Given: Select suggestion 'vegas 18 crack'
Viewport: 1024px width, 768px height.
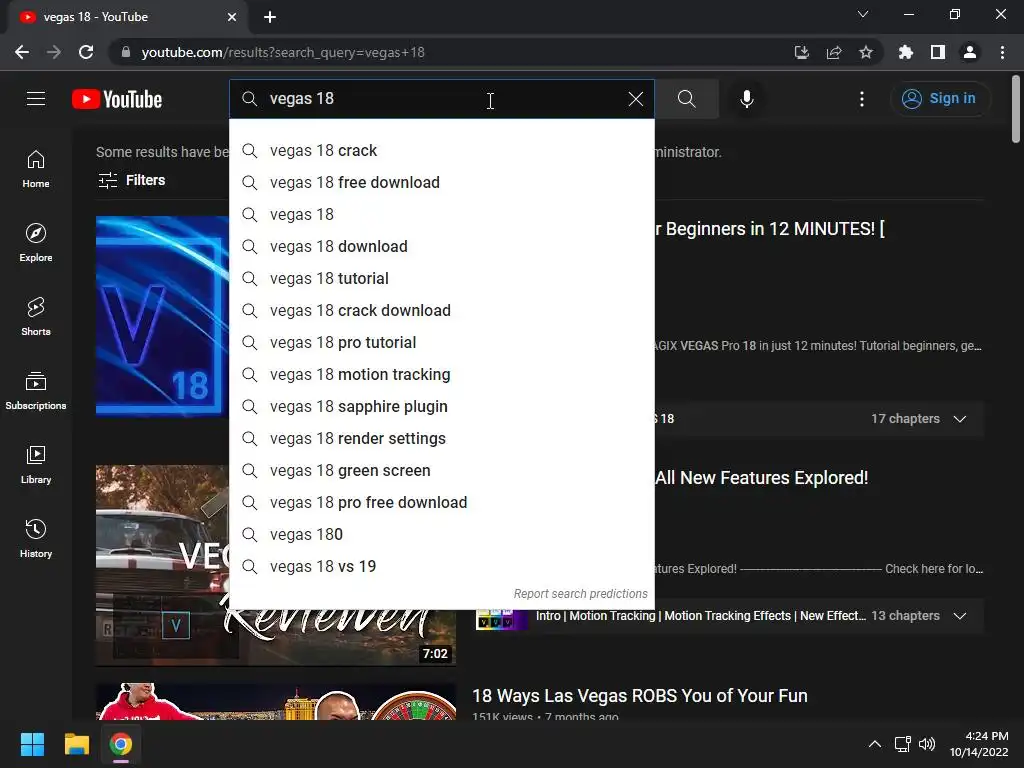Looking at the screenshot, I should point(442,150).
